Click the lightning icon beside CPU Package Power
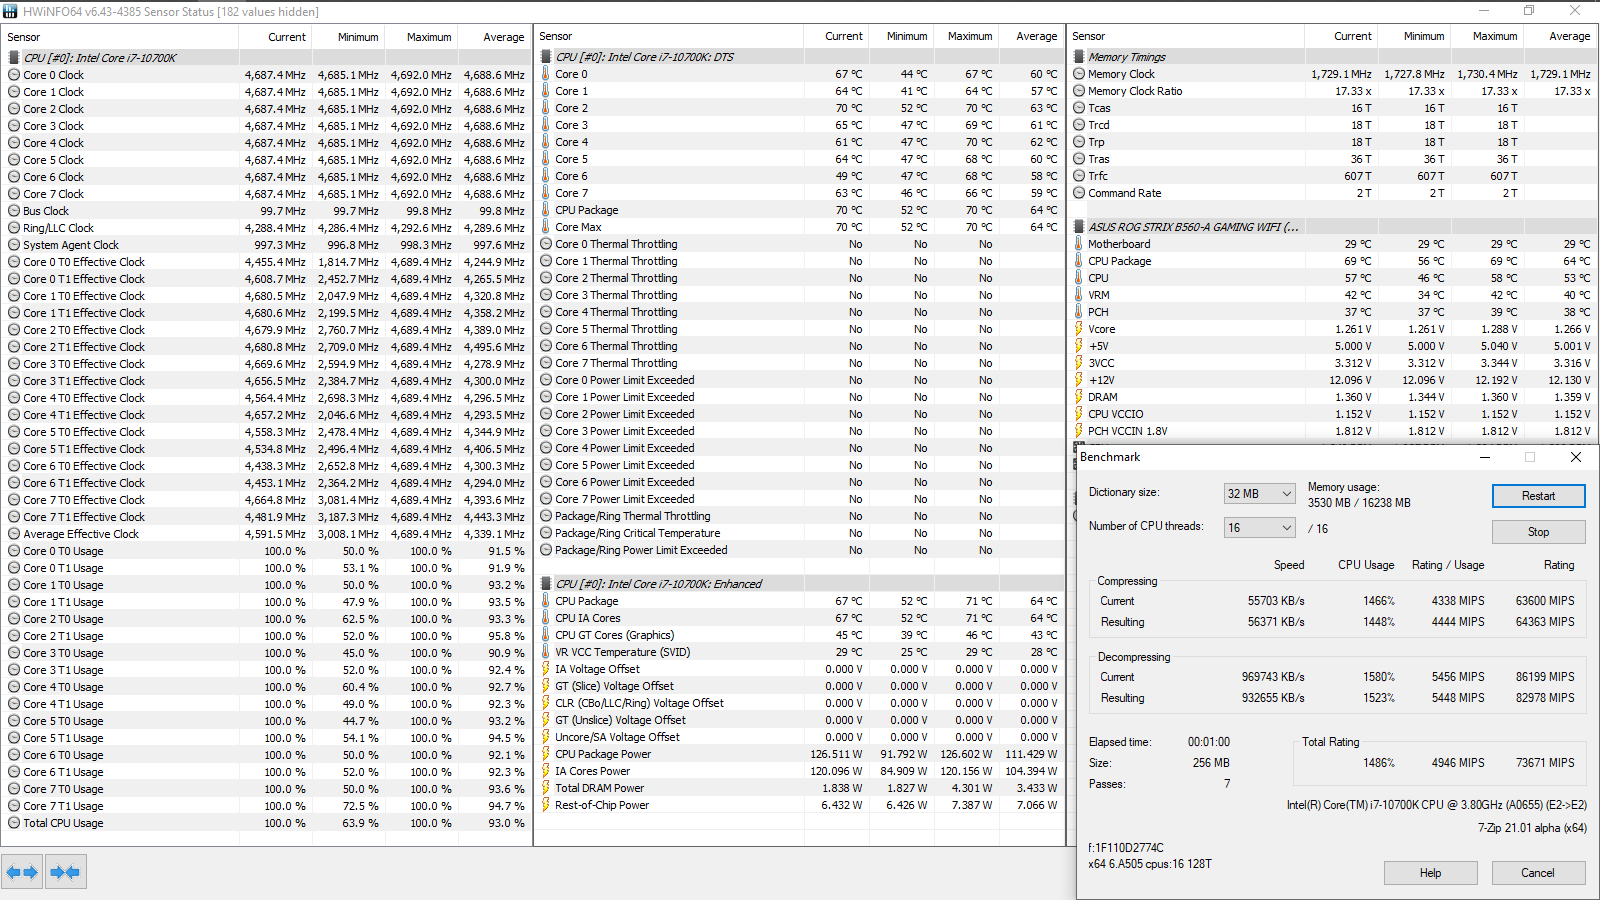Screen dimensions: 1600x900 546,754
